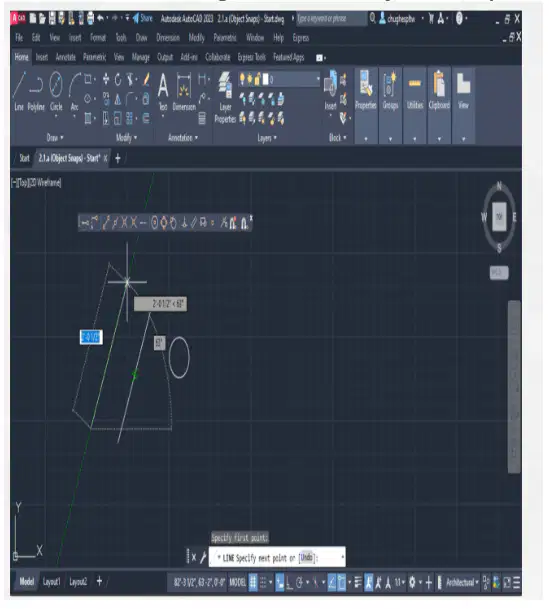Click the vertical navigation bar slider
The width and height of the screenshot is (549, 609).
(514, 386)
